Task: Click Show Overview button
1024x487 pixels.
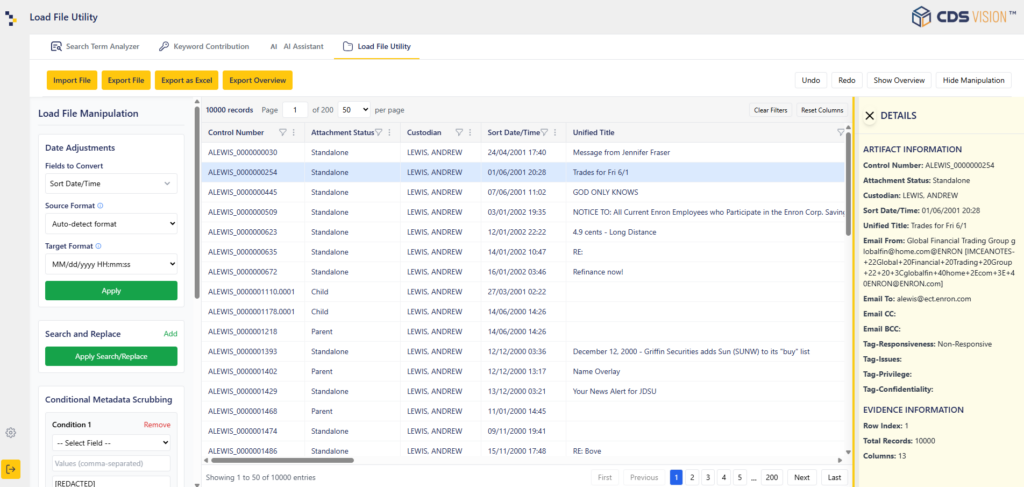Action: 899,80
